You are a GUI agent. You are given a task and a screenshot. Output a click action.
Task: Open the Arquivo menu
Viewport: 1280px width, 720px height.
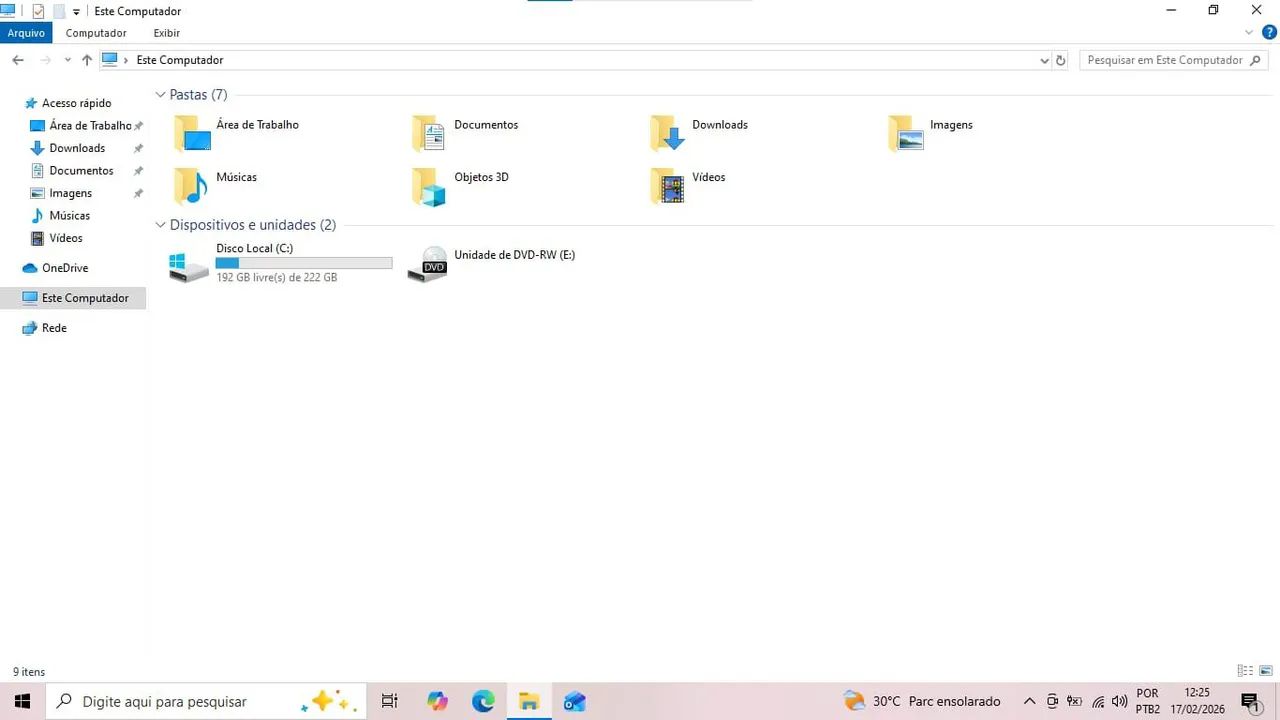26,32
